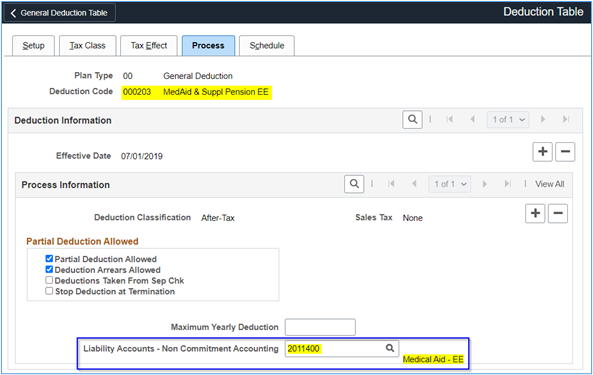Click the After-Tax classification value
593x375 pixels.
point(218,218)
